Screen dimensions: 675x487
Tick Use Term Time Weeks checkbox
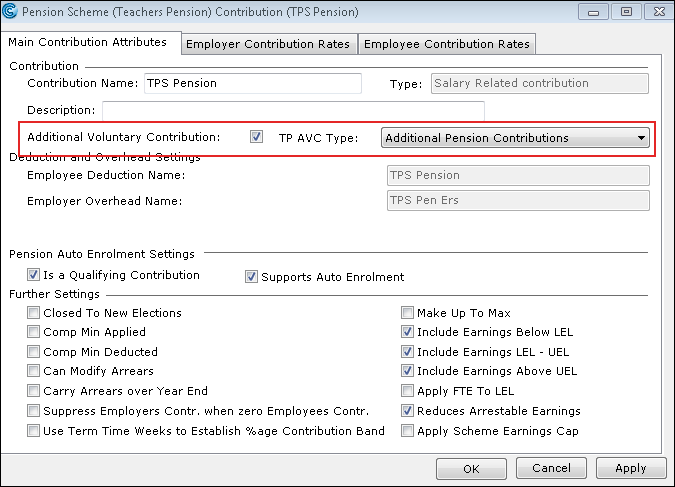pos(33,431)
